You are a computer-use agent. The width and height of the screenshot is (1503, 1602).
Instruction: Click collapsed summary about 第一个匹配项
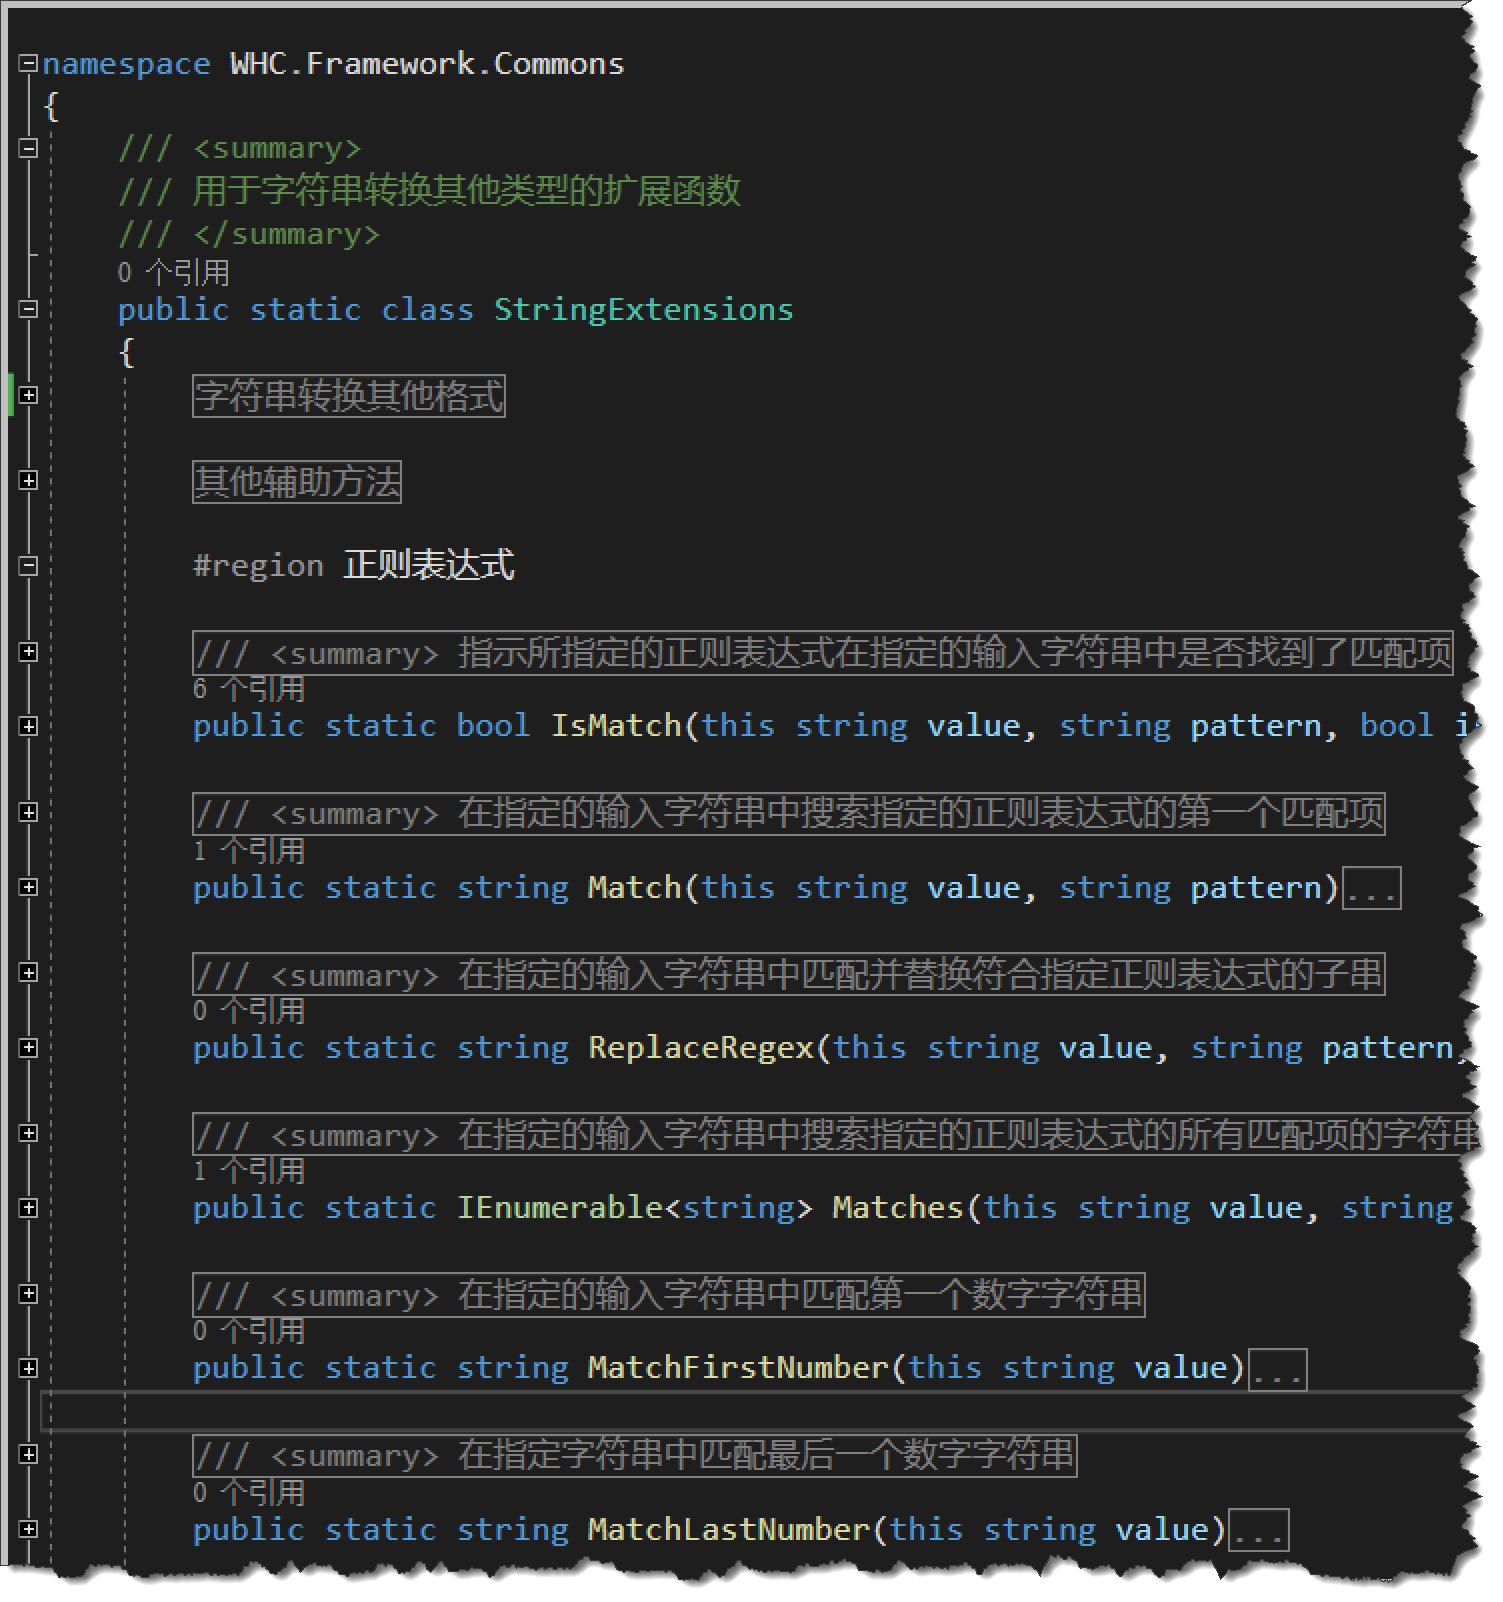click(789, 814)
